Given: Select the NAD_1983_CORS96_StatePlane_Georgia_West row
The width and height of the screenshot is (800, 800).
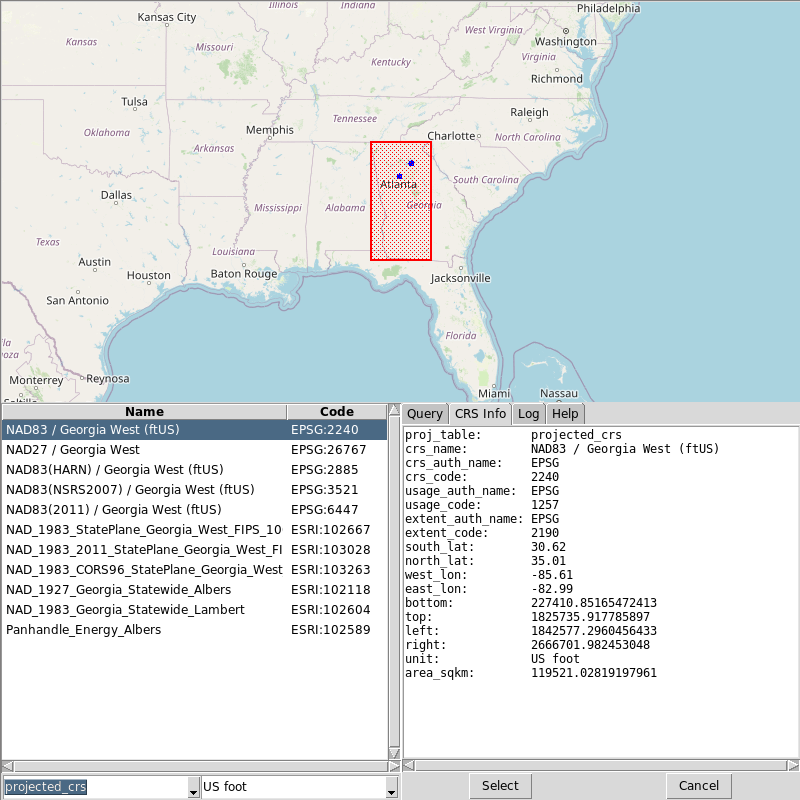Looking at the screenshot, I should click(x=194, y=569).
